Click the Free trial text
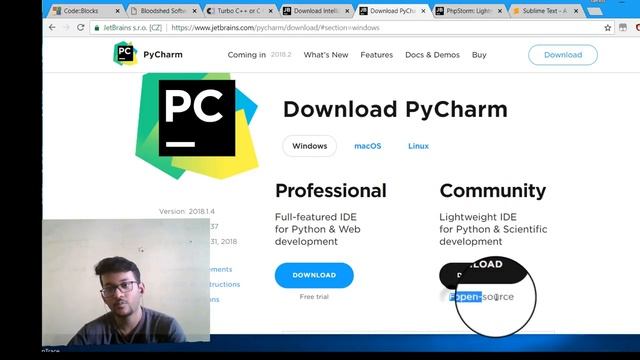Screen dimensions: 640x360 point(314,297)
